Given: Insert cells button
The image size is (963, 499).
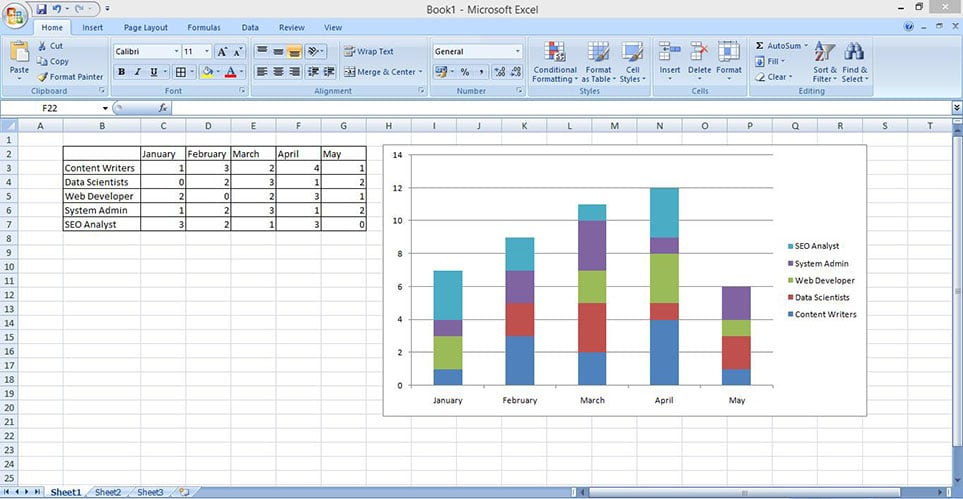Looking at the screenshot, I should (670, 62).
